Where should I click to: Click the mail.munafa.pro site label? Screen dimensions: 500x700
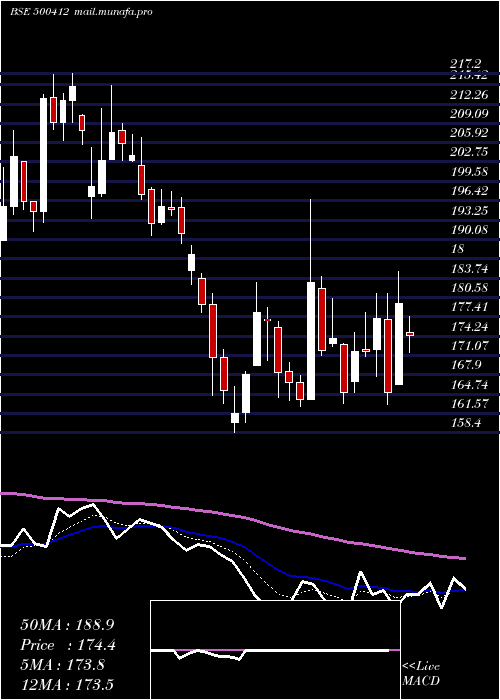(112, 12)
